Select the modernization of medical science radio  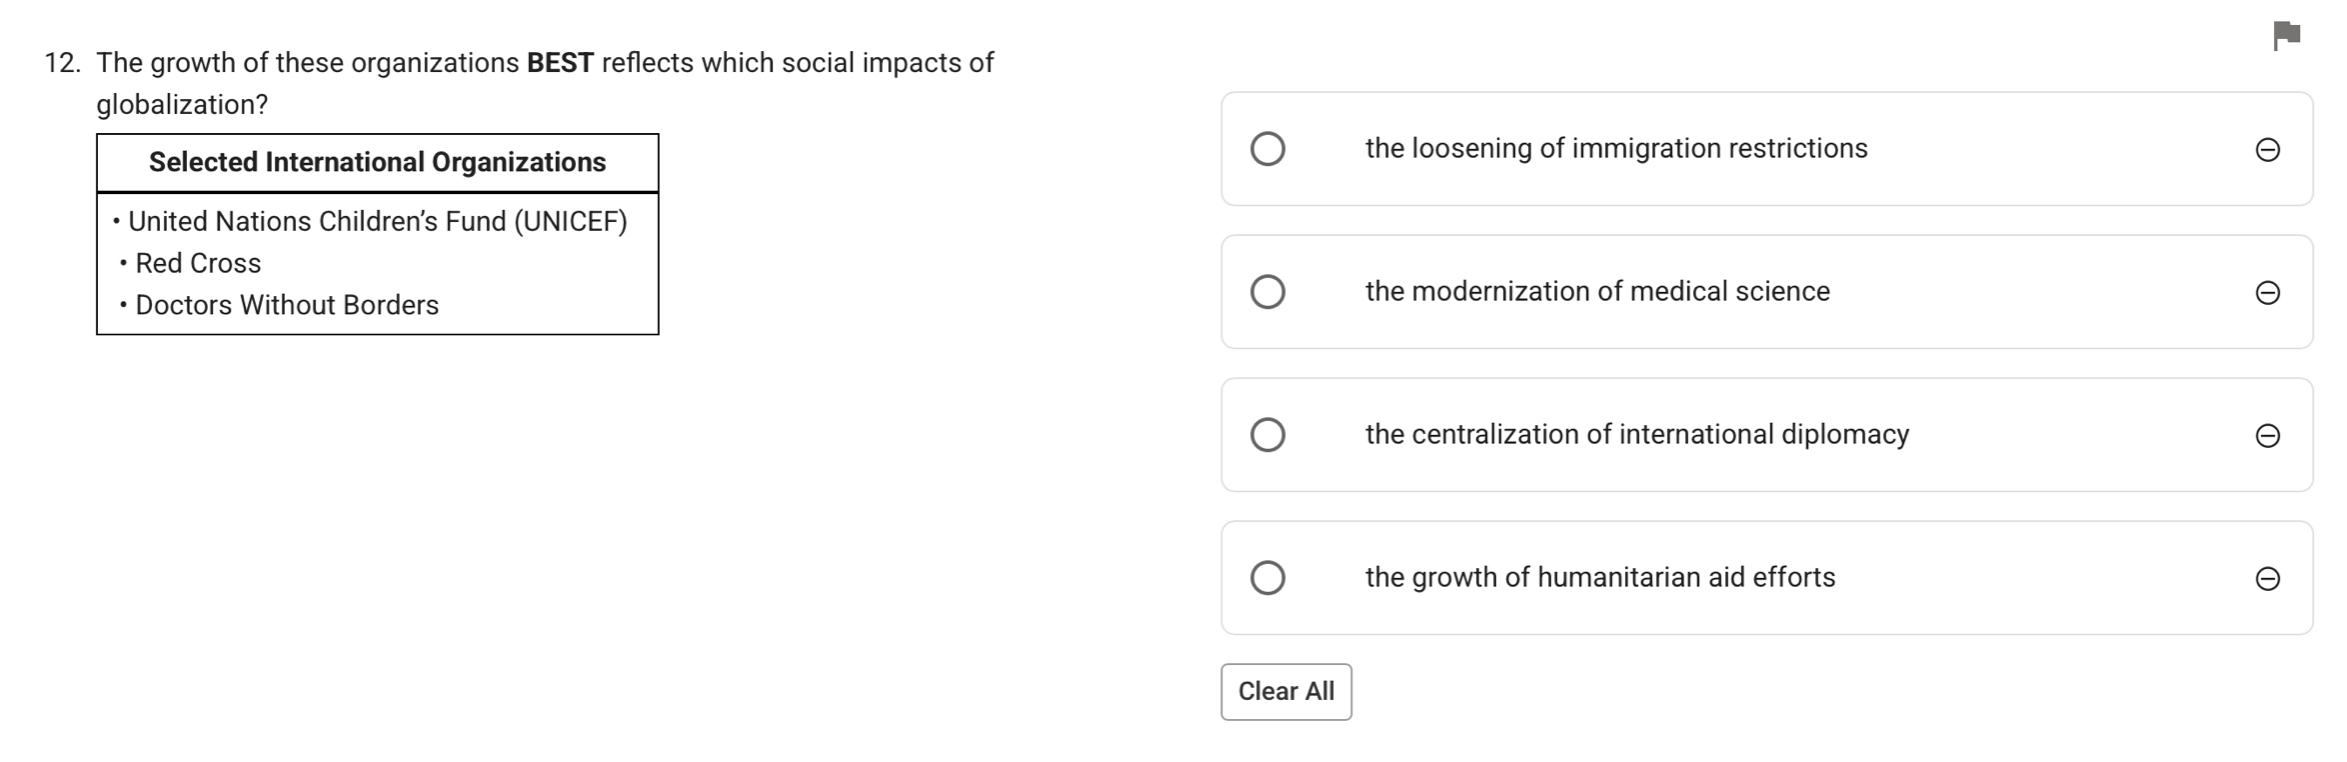pyautogui.click(x=1267, y=291)
